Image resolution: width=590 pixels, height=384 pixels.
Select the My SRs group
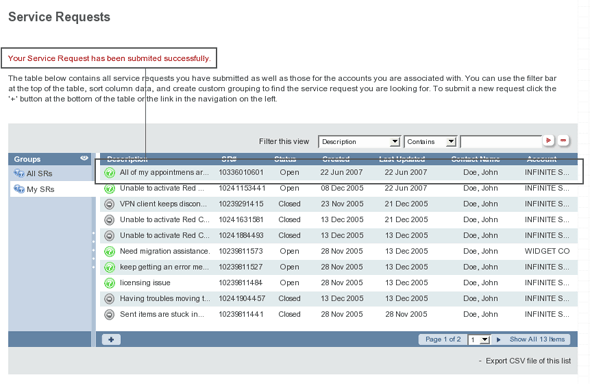40,189
